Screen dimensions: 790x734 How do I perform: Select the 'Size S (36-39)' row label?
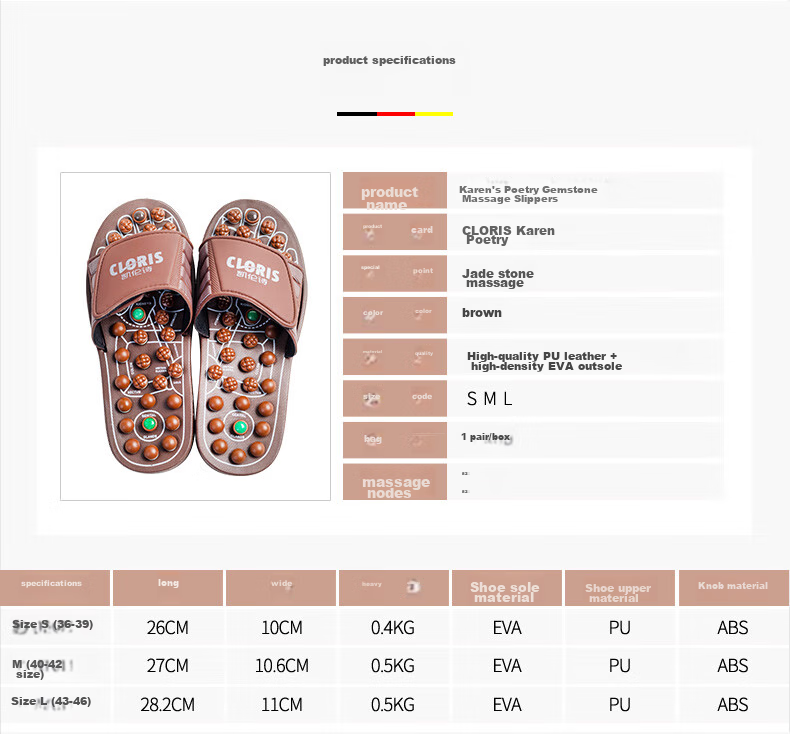tap(53, 624)
